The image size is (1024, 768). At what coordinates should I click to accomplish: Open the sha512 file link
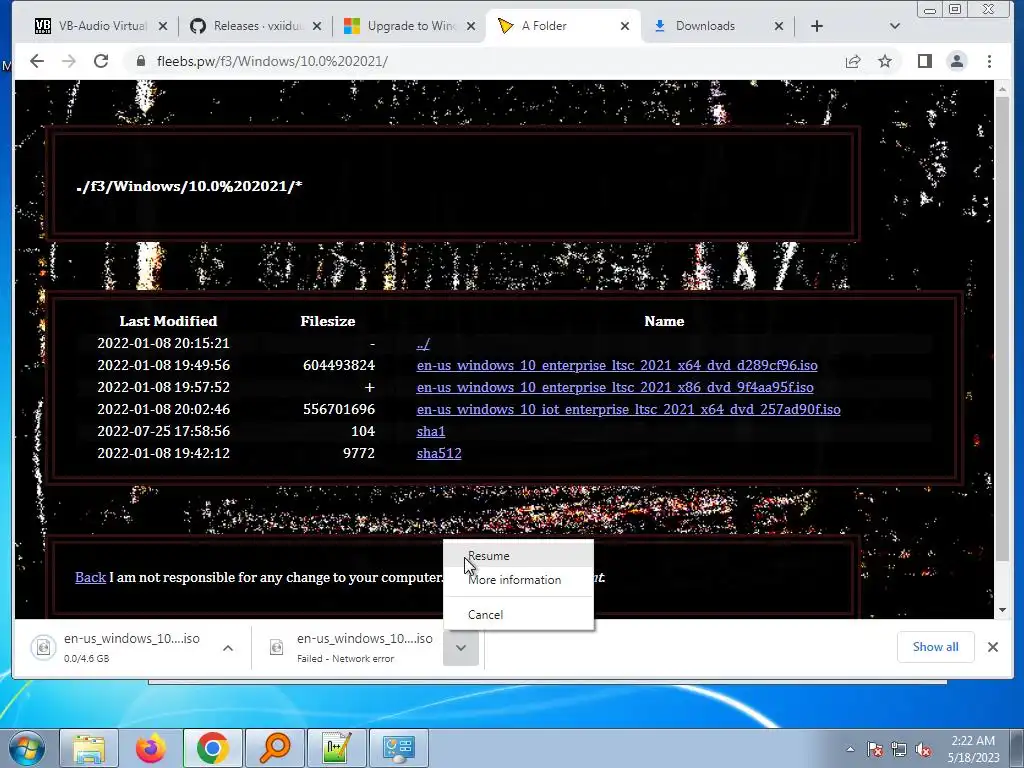click(439, 453)
